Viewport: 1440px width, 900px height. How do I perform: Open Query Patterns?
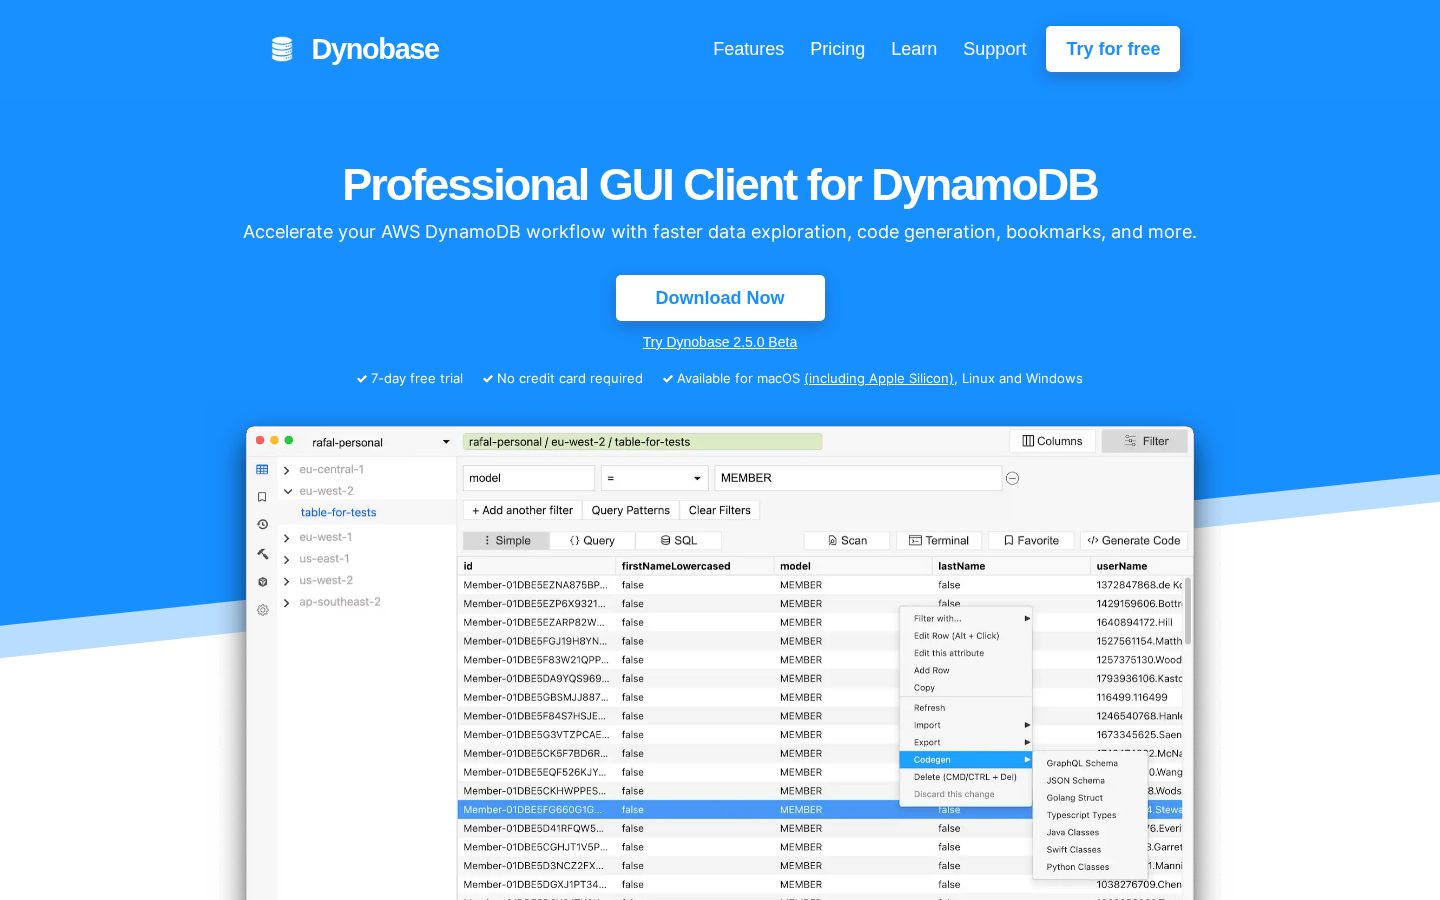click(x=630, y=510)
